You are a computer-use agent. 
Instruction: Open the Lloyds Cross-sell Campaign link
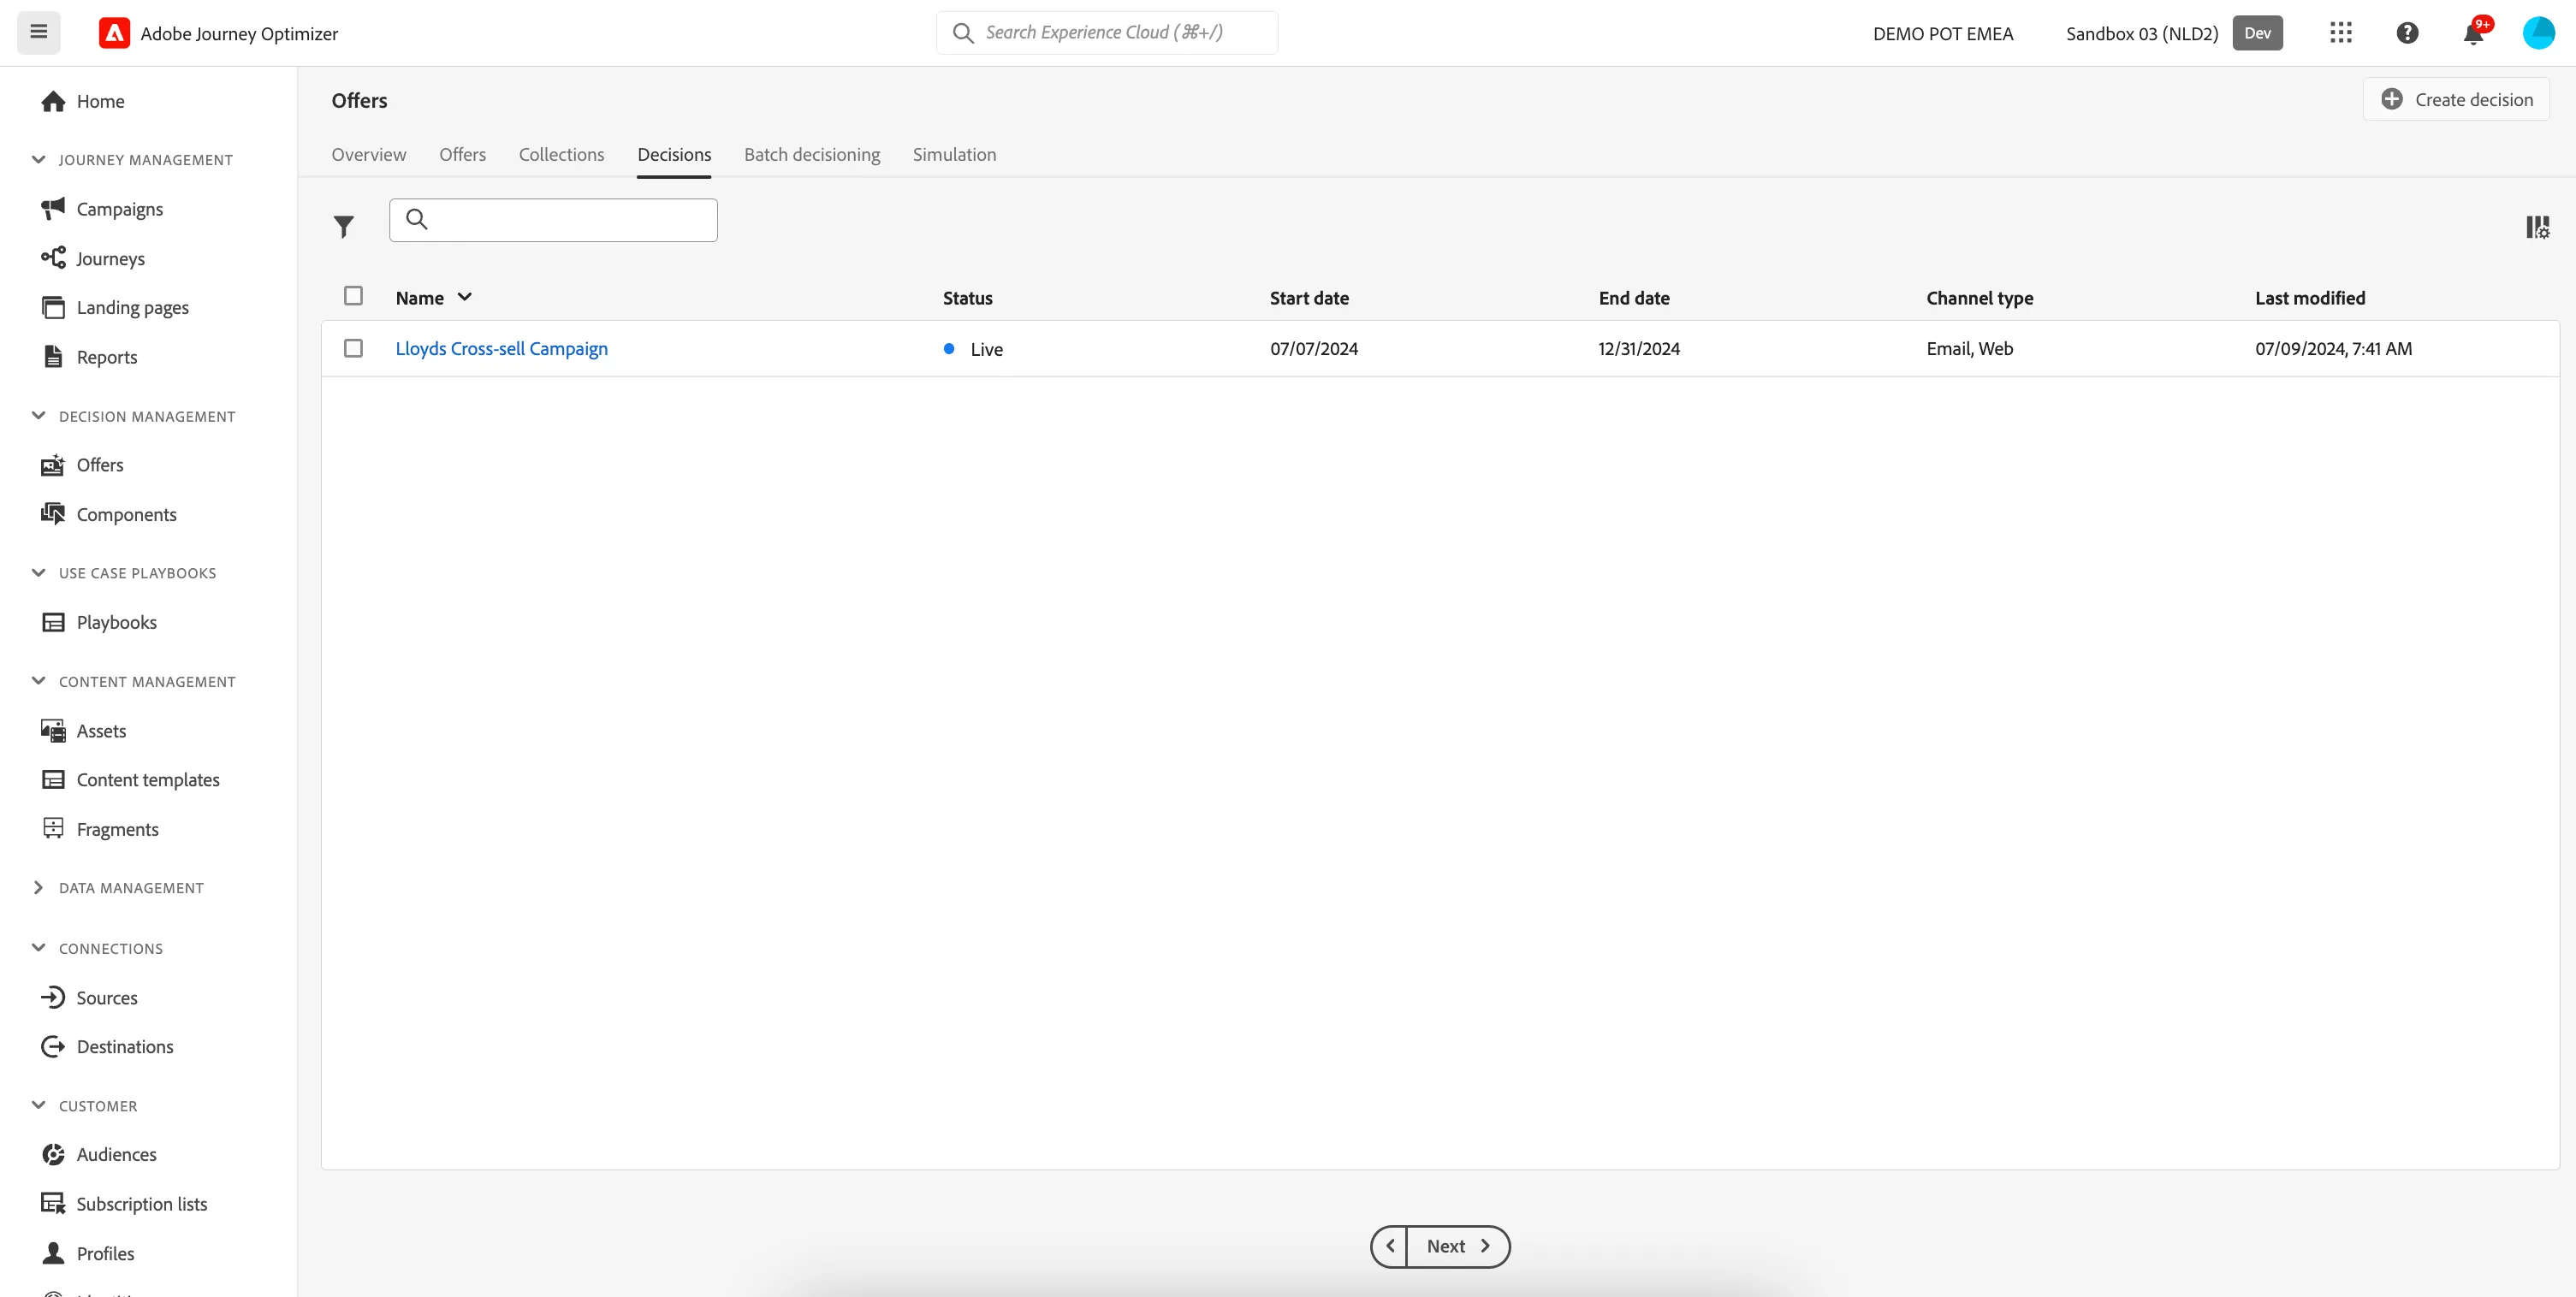(501, 348)
